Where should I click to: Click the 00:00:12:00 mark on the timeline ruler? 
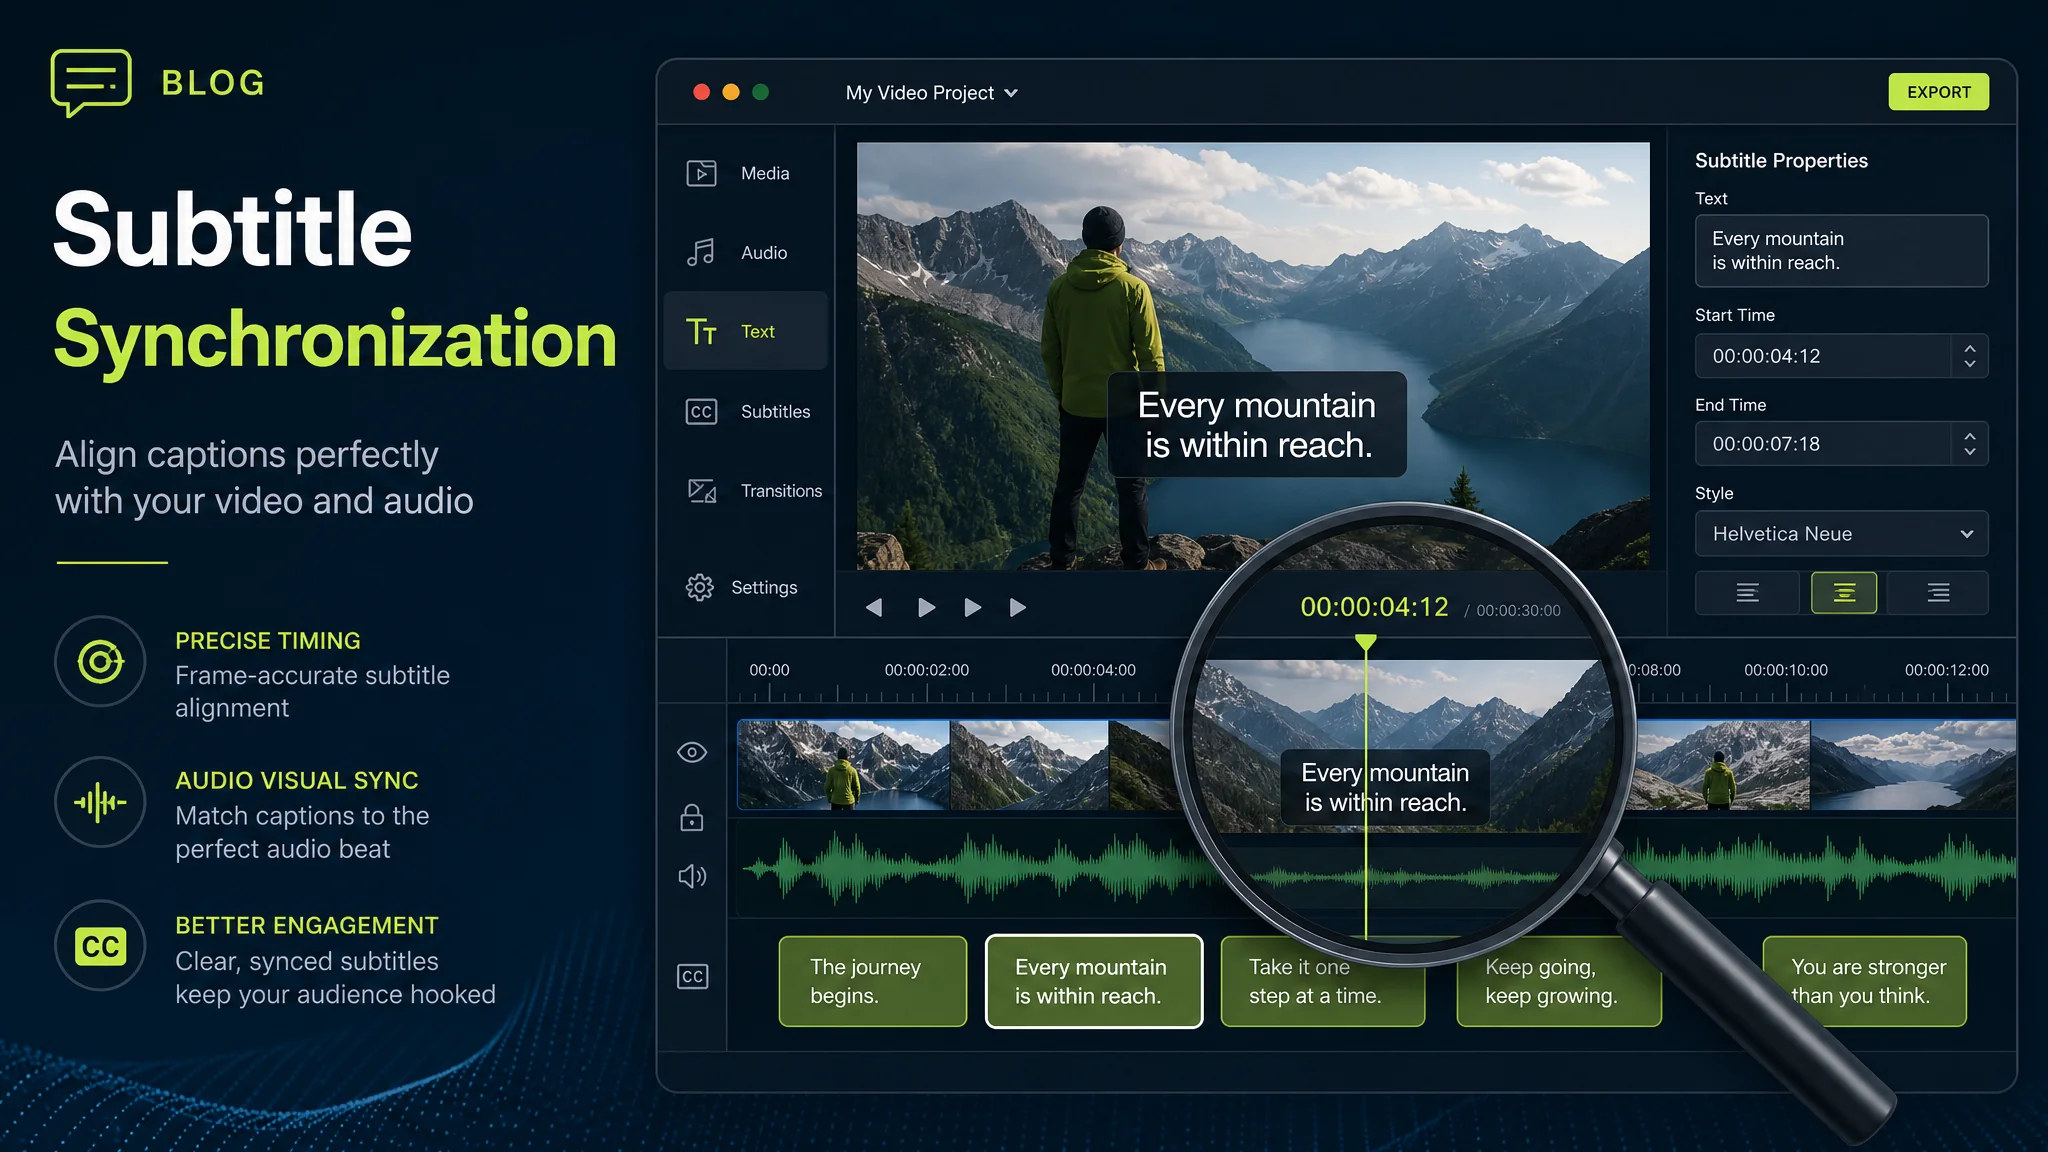[x=1946, y=670]
